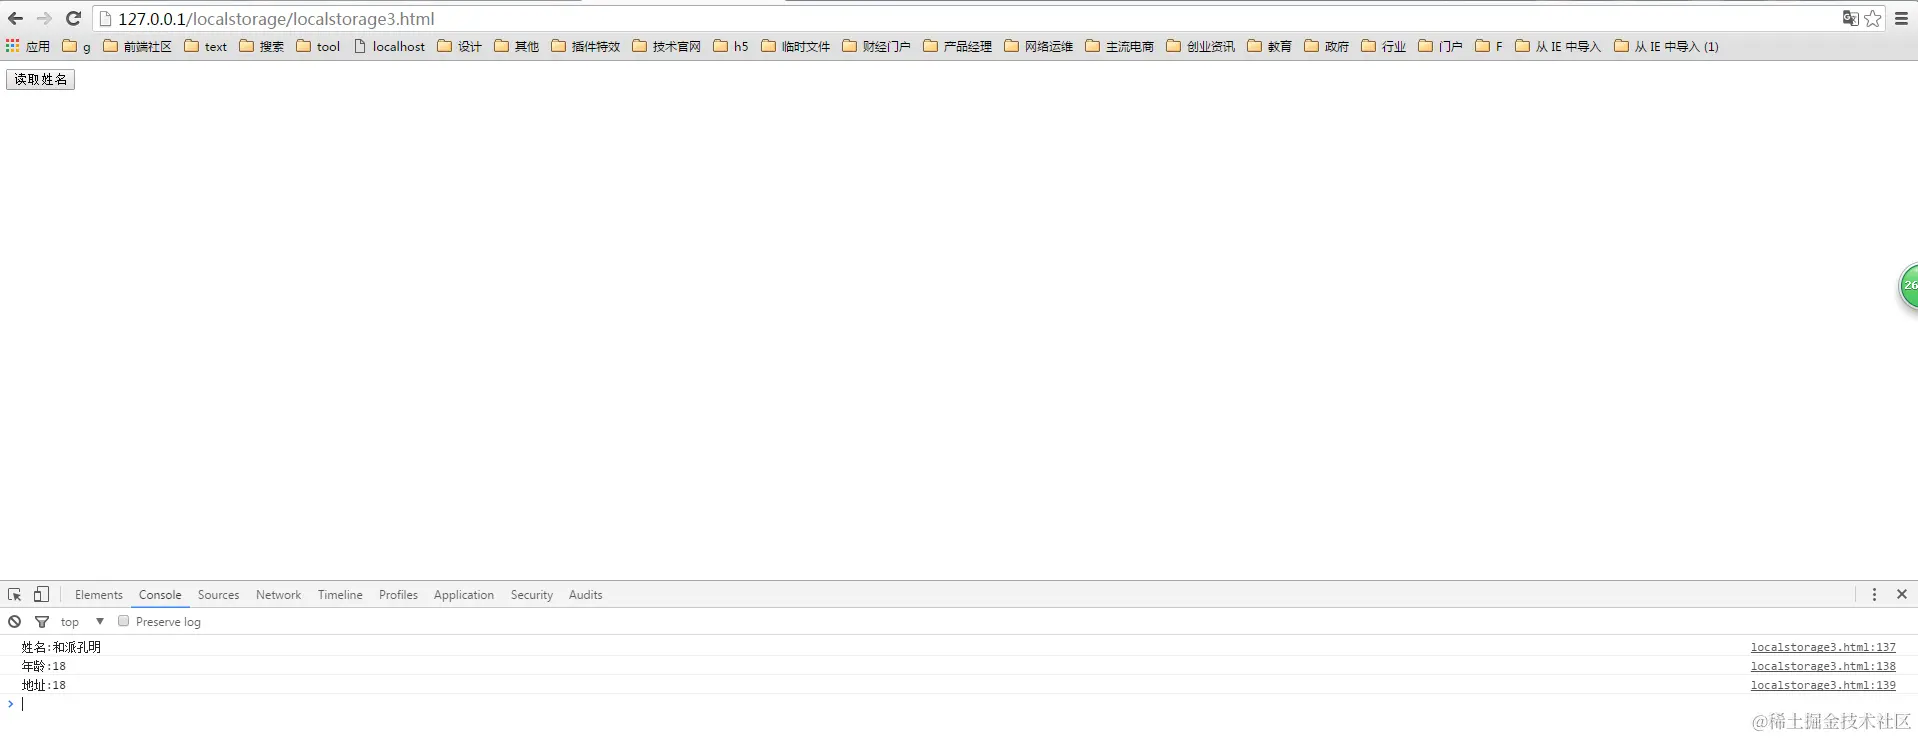Select the 姓名:和派孔明 console message
1918x738 pixels.
61,647
